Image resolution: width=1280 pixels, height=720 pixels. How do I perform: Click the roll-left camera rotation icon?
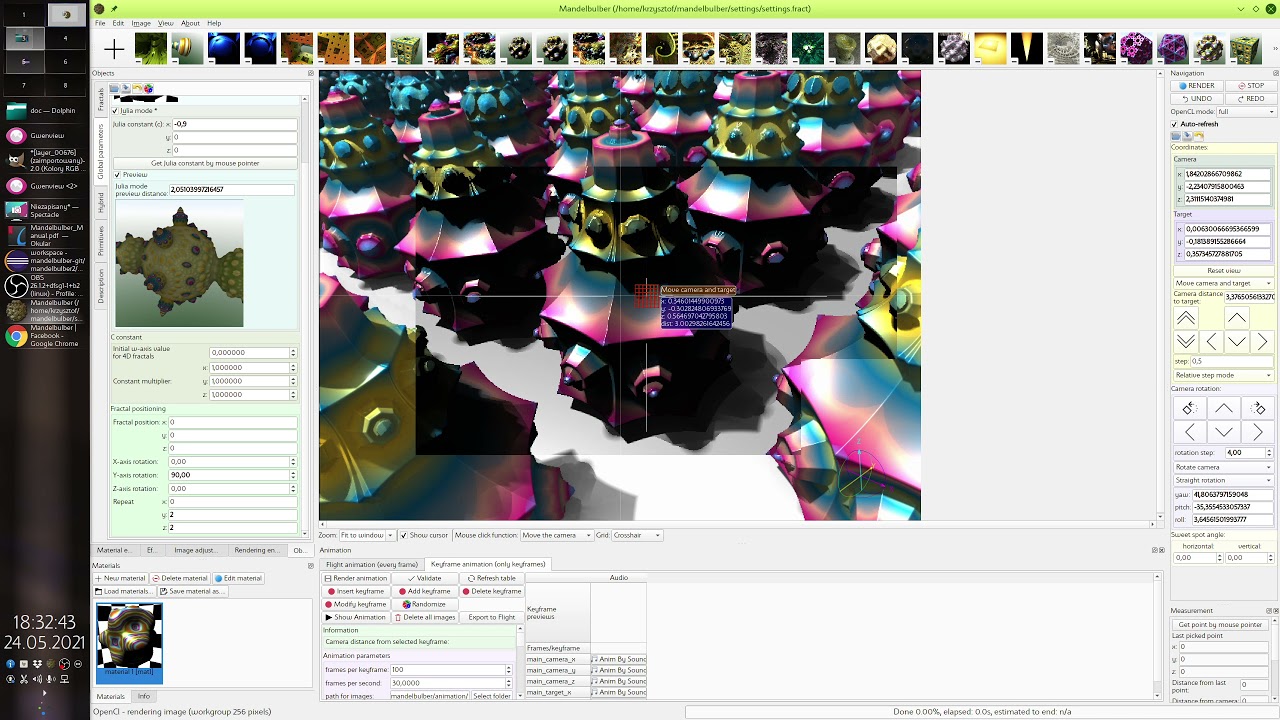point(1189,408)
